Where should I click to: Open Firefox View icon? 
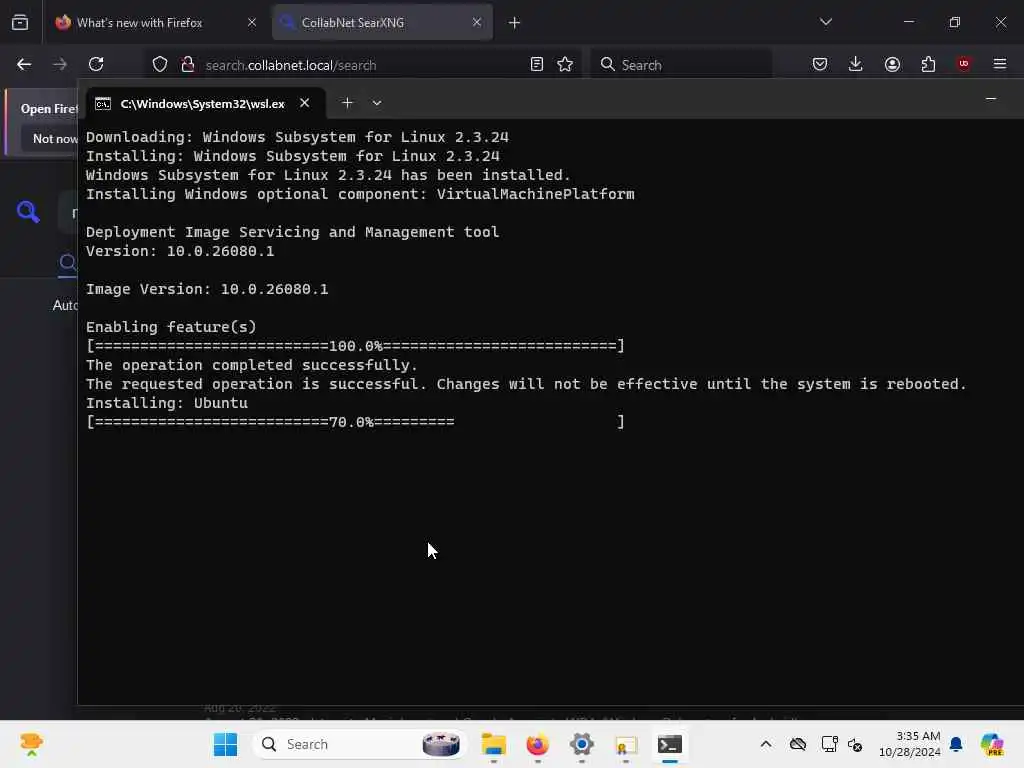point(20,22)
